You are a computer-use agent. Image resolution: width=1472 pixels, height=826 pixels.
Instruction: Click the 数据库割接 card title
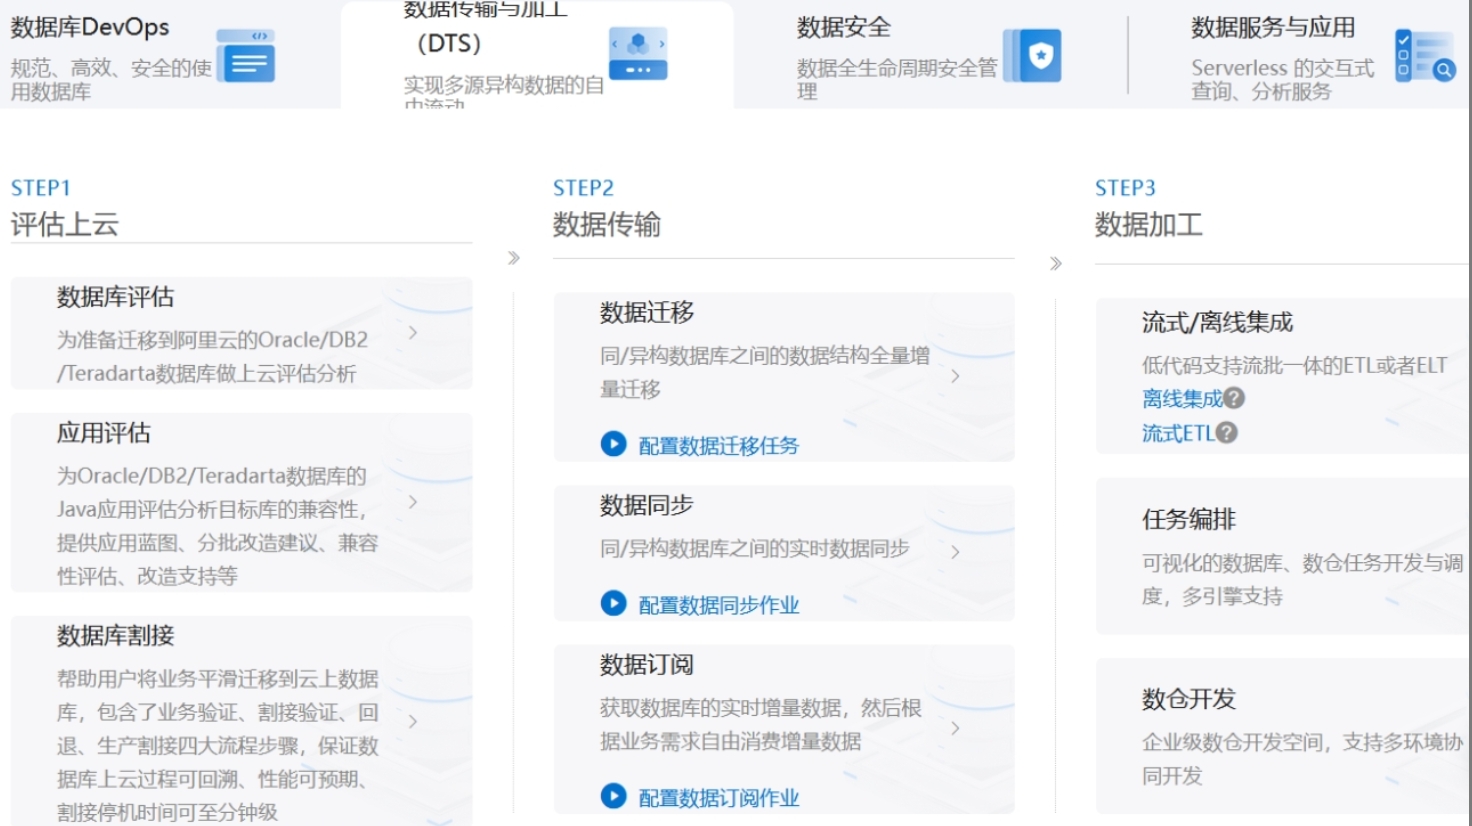coord(115,636)
